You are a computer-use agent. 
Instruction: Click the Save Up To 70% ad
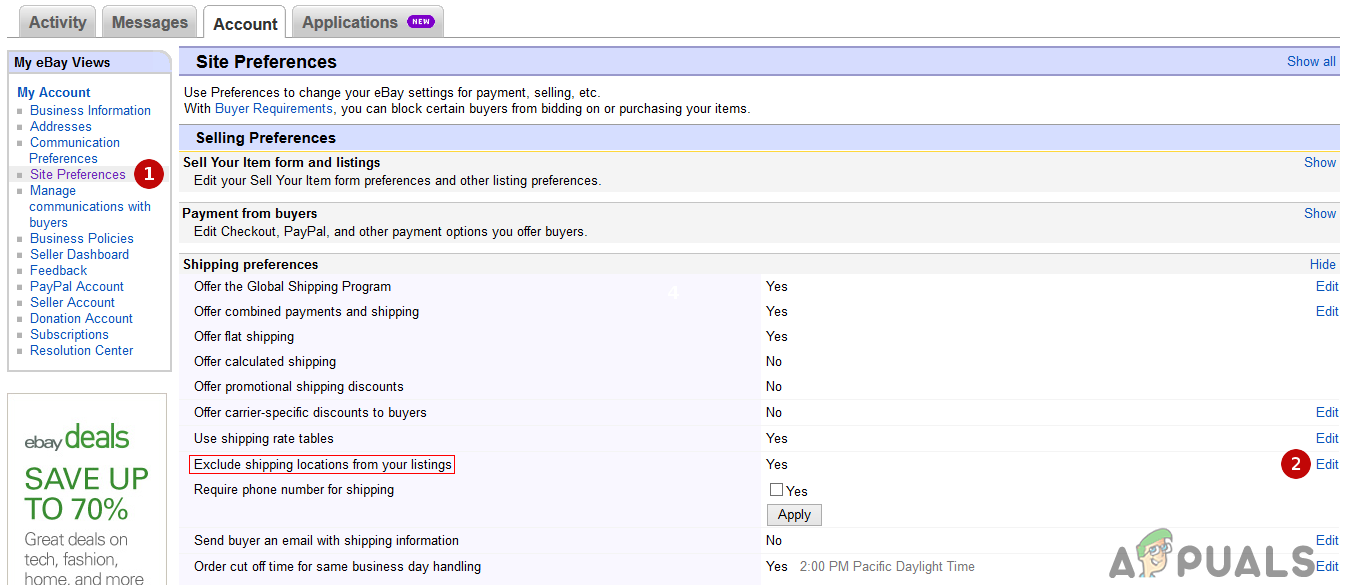tap(86, 494)
